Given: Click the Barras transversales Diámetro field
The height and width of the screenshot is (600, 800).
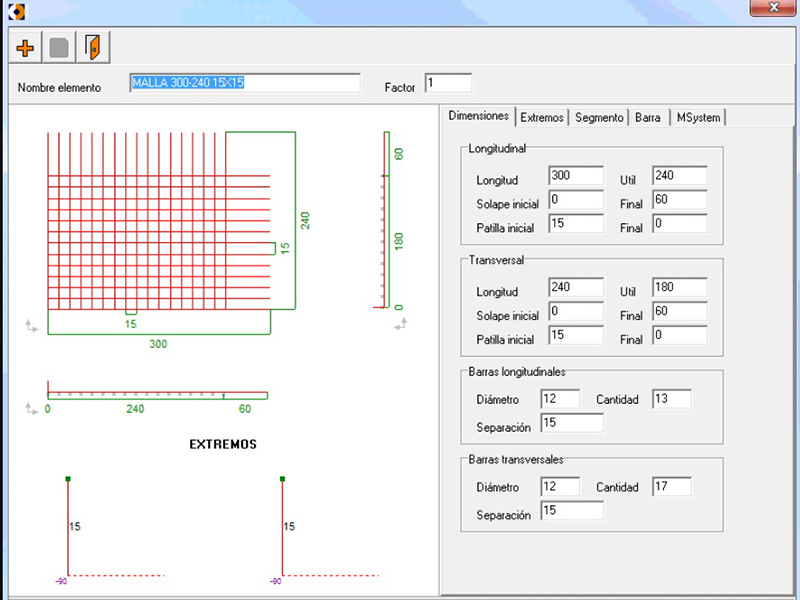Looking at the screenshot, I should [560, 487].
